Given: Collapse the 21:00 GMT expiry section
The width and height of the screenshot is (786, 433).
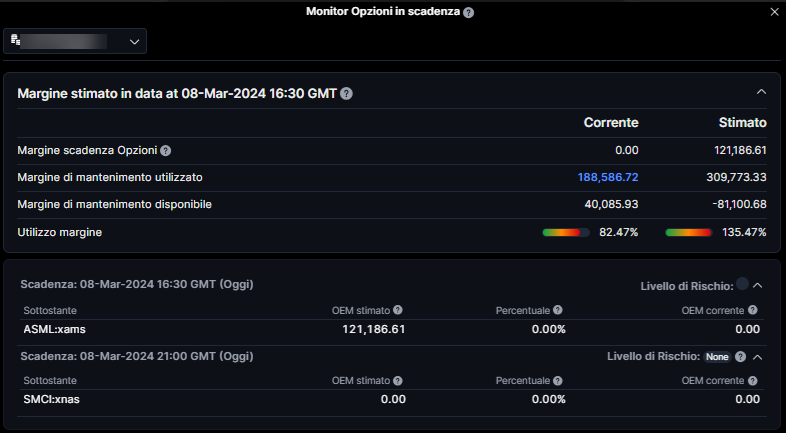Looking at the screenshot, I should coord(757,356).
